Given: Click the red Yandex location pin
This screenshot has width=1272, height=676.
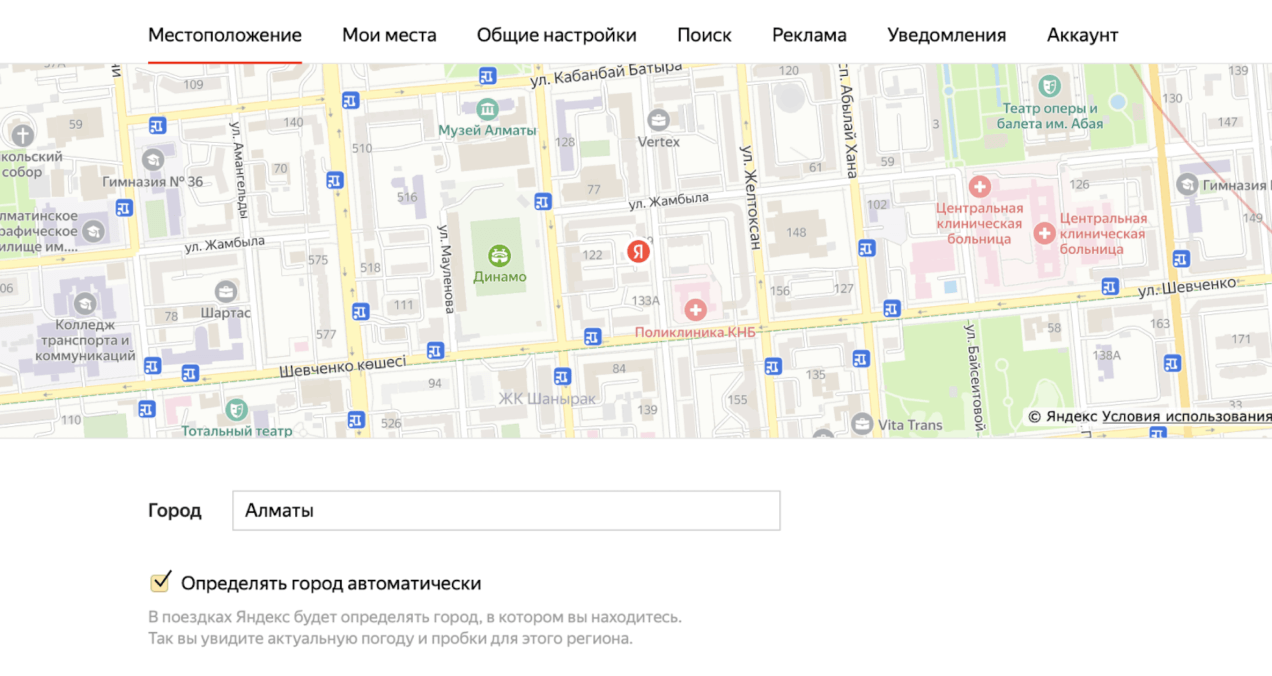Looking at the screenshot, I should click(x=638, y=252).
